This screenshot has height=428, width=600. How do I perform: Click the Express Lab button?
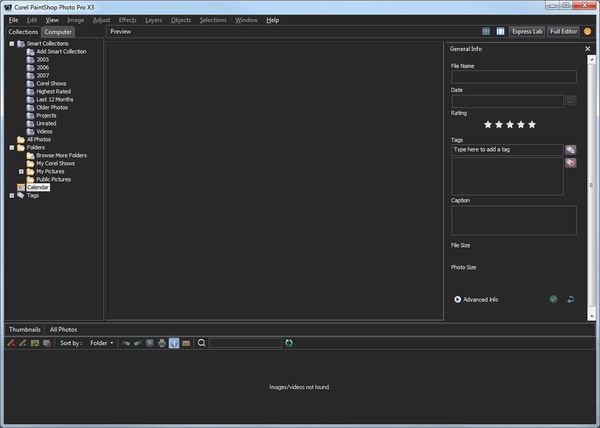pos(526,31)
